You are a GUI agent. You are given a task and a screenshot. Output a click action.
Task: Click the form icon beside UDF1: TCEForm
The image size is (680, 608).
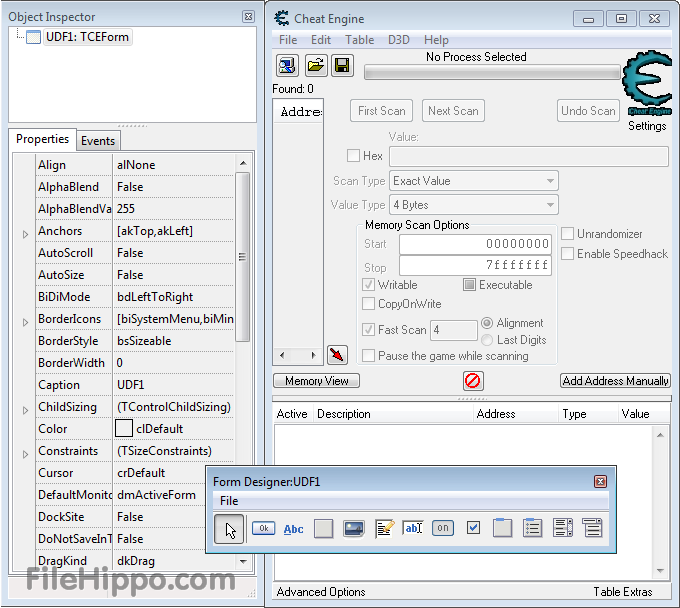point(33,37)
